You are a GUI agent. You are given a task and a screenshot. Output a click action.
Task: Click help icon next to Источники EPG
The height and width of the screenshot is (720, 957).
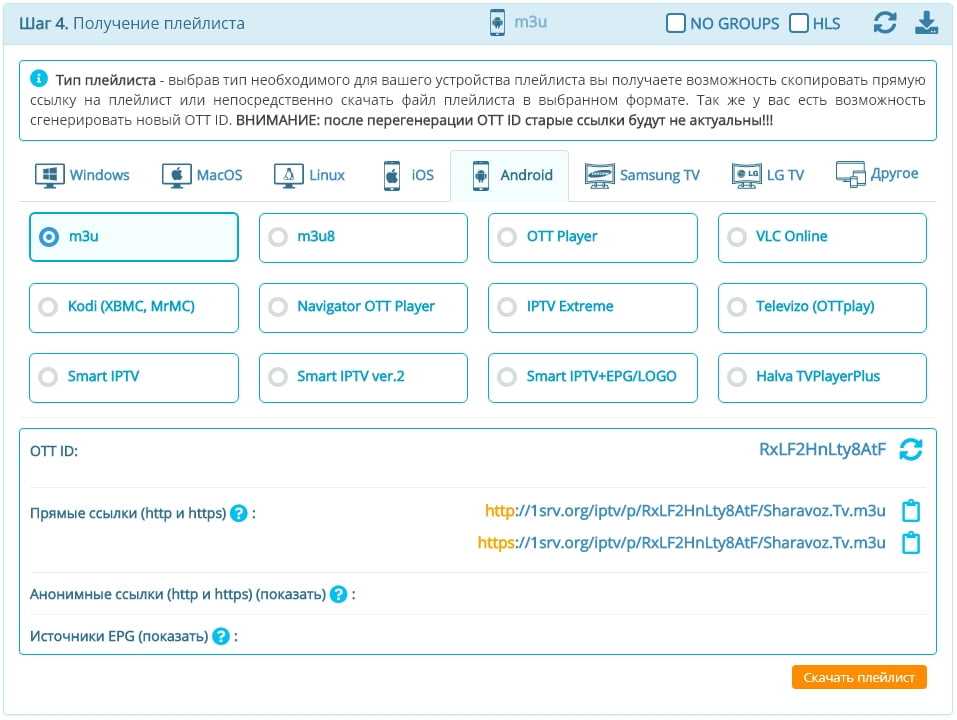coord(221,636)
